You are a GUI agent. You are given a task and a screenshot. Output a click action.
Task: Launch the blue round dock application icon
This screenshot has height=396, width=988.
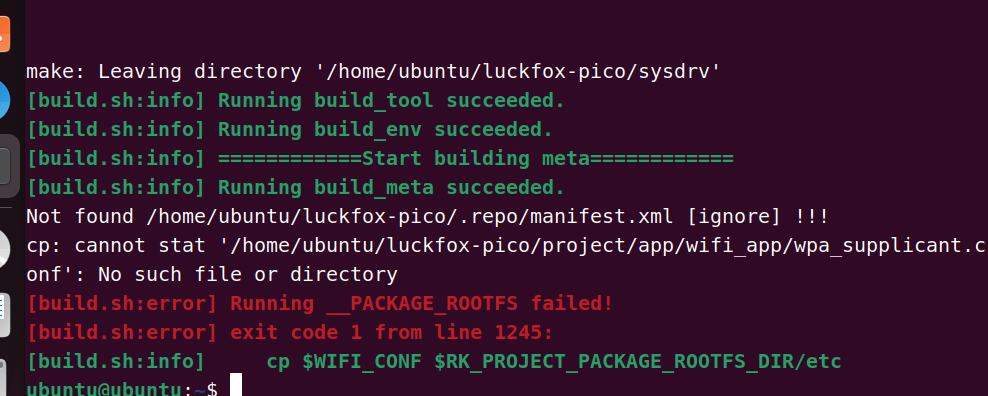pyautogui.click(x=5, y=99)
